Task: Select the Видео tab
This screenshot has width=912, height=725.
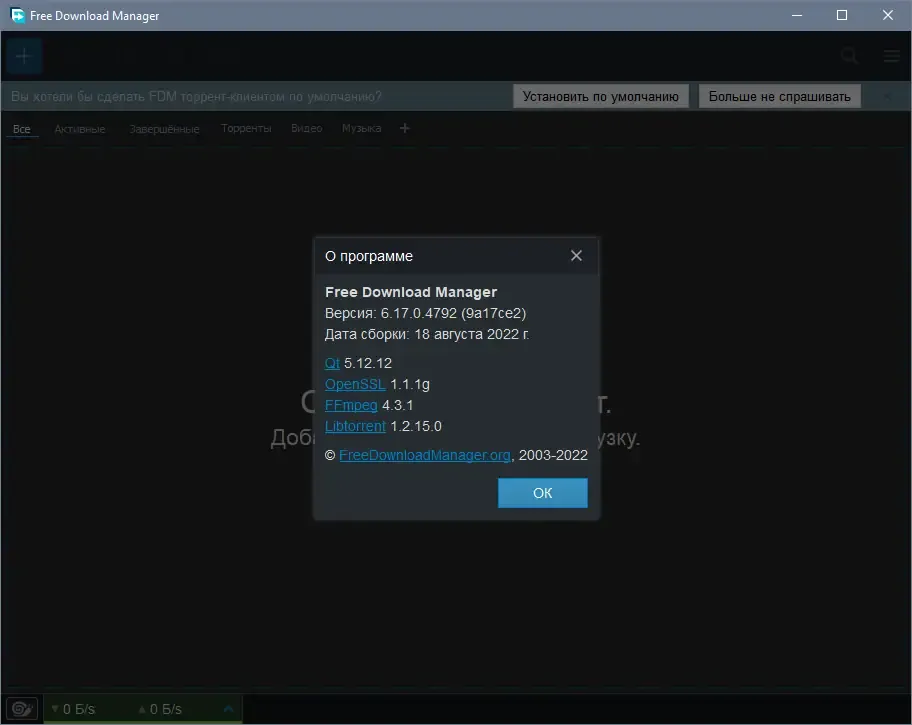Action: click(307, 128)
